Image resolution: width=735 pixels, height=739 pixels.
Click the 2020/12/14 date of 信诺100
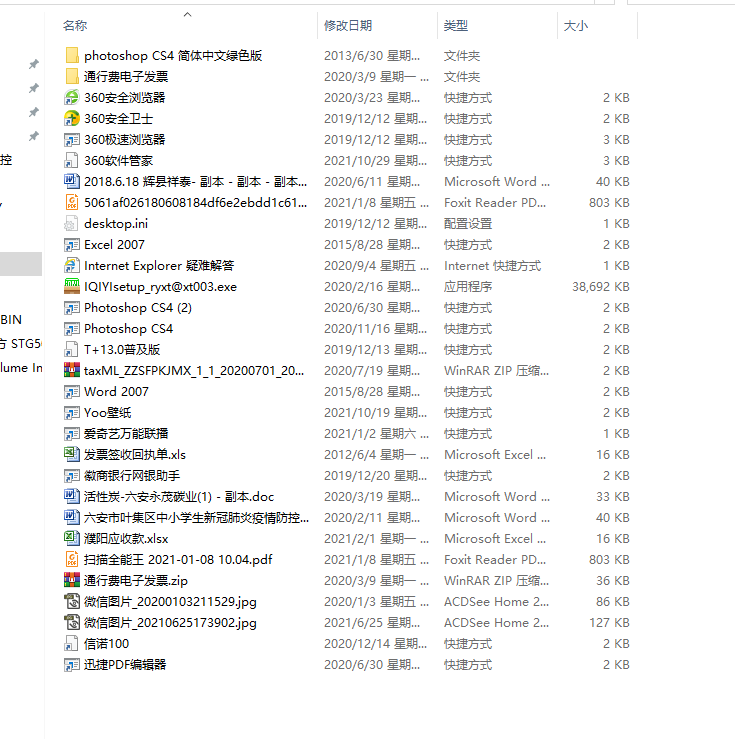[x=375, y=644]
